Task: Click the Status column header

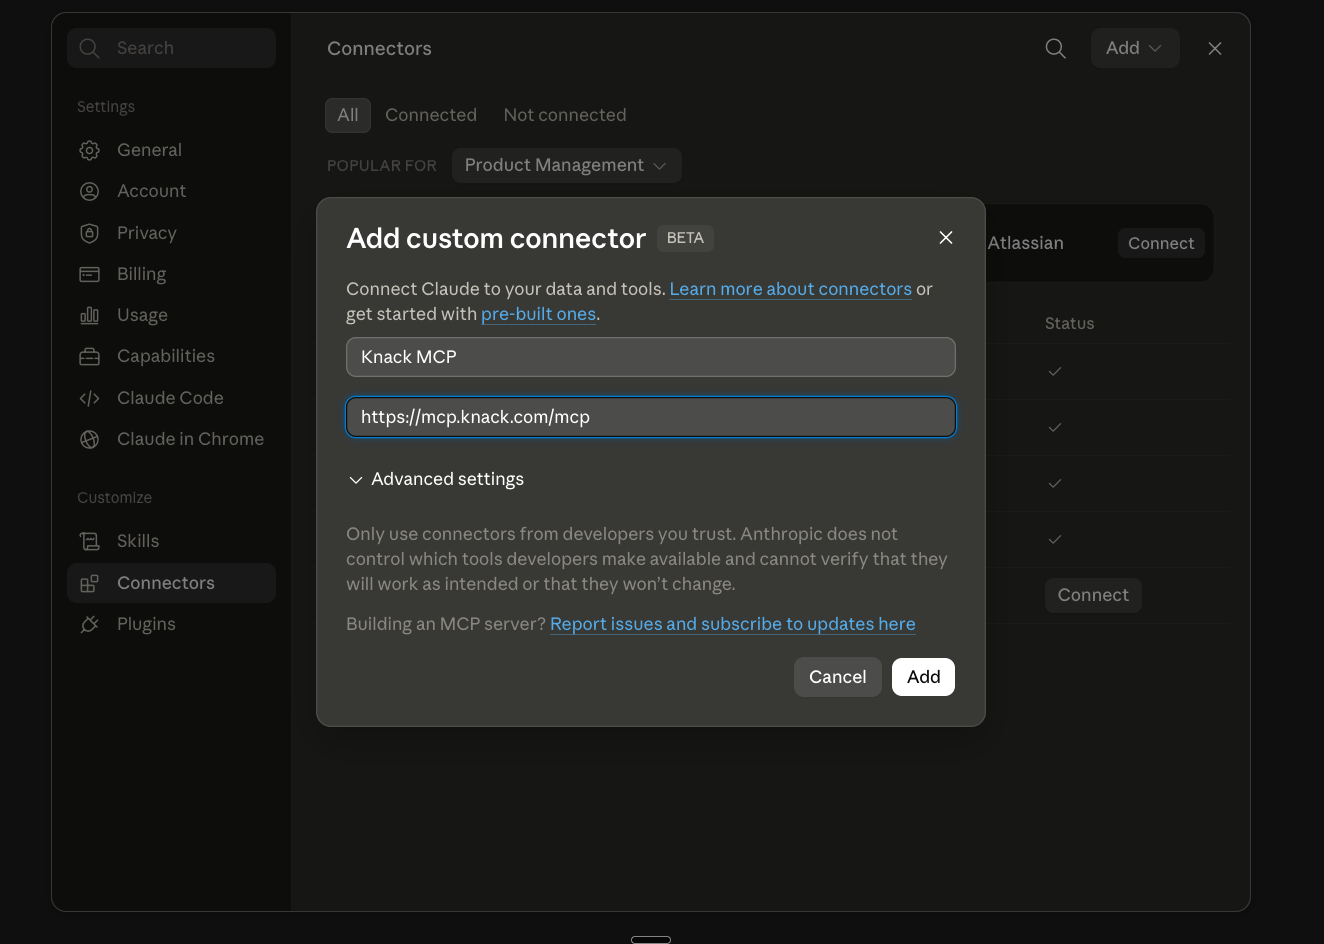Action: tap(1069, 323)
